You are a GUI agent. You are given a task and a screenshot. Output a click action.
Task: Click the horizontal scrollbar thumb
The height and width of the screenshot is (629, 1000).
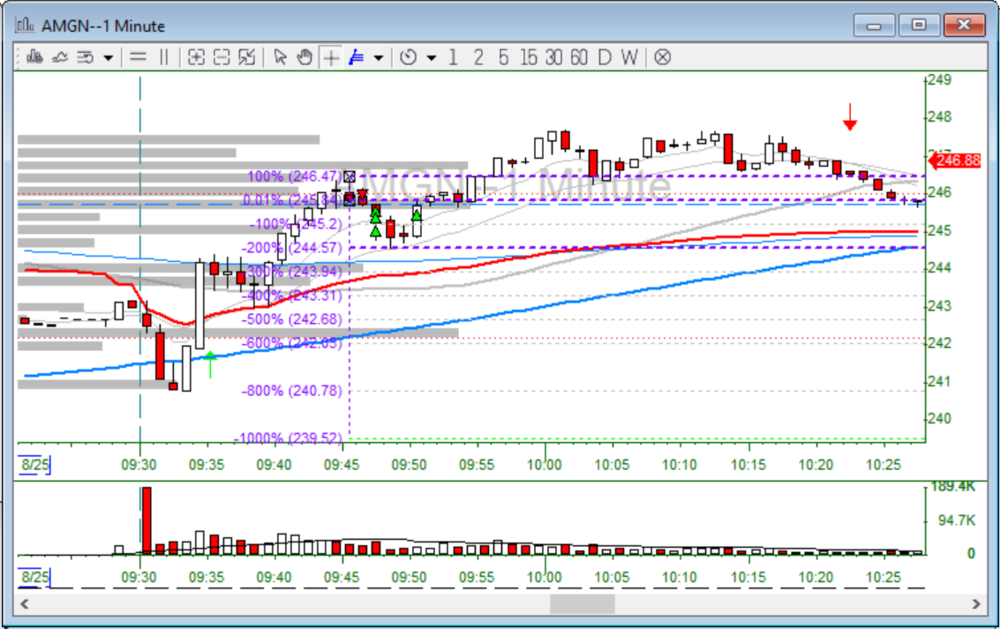click(582, 604)
